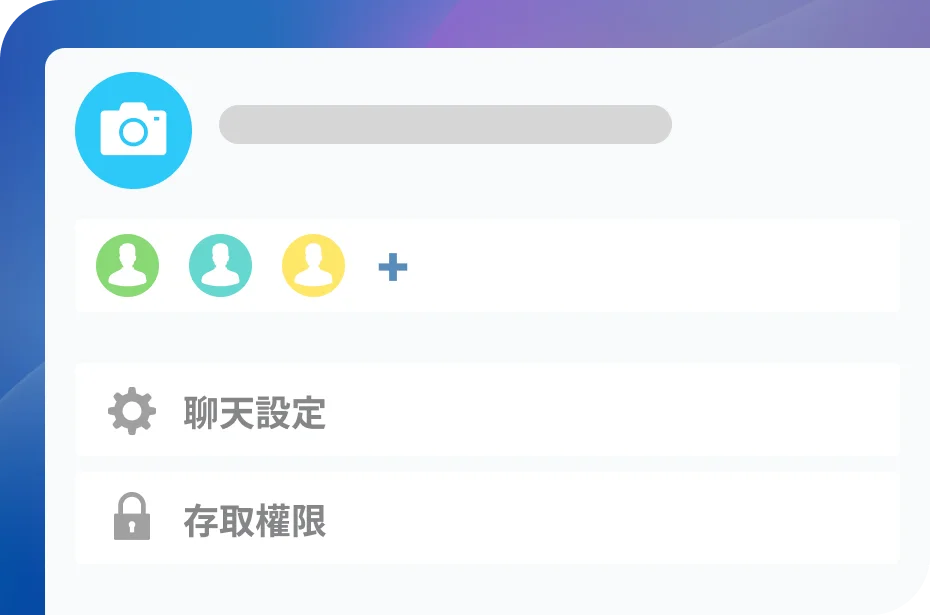This screenshot has width=930, height=615.
Task: Click the white camera glyph inside the blue circle
Action: [x=133, y=129]
